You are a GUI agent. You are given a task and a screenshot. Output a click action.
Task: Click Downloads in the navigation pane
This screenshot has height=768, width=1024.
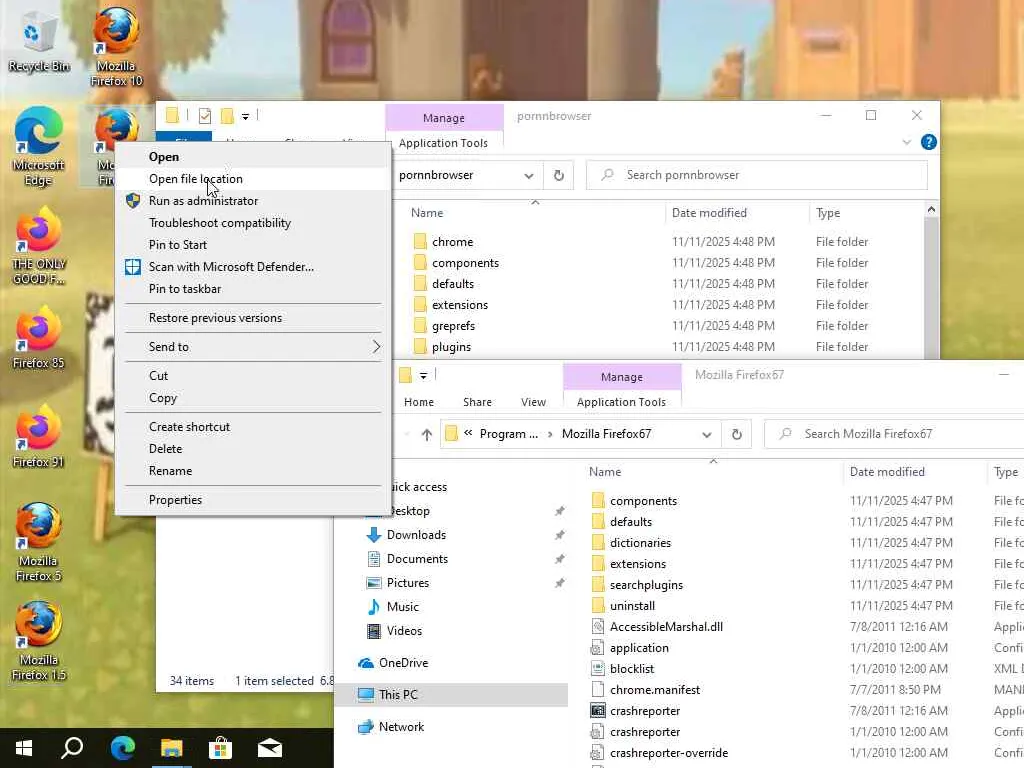416,535
